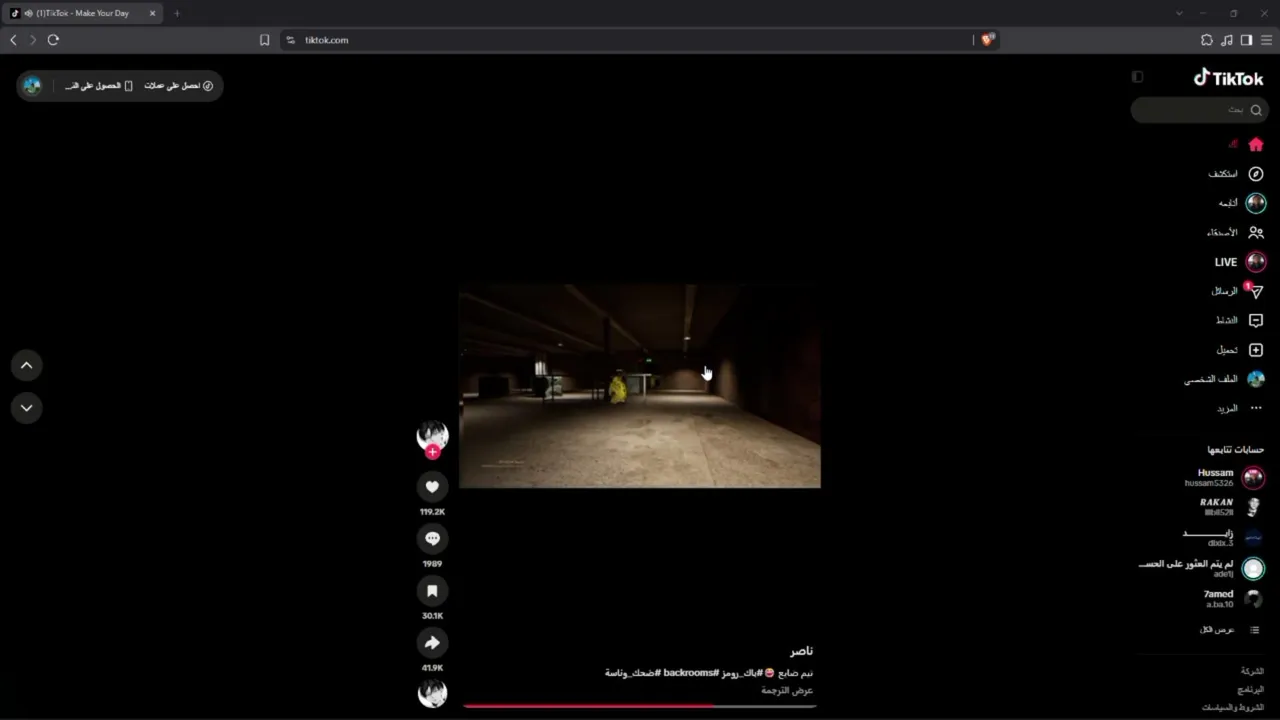Viewport: 1280px width, 720px height.
Task: View site information icon in address bar
Action: point(290,40)
